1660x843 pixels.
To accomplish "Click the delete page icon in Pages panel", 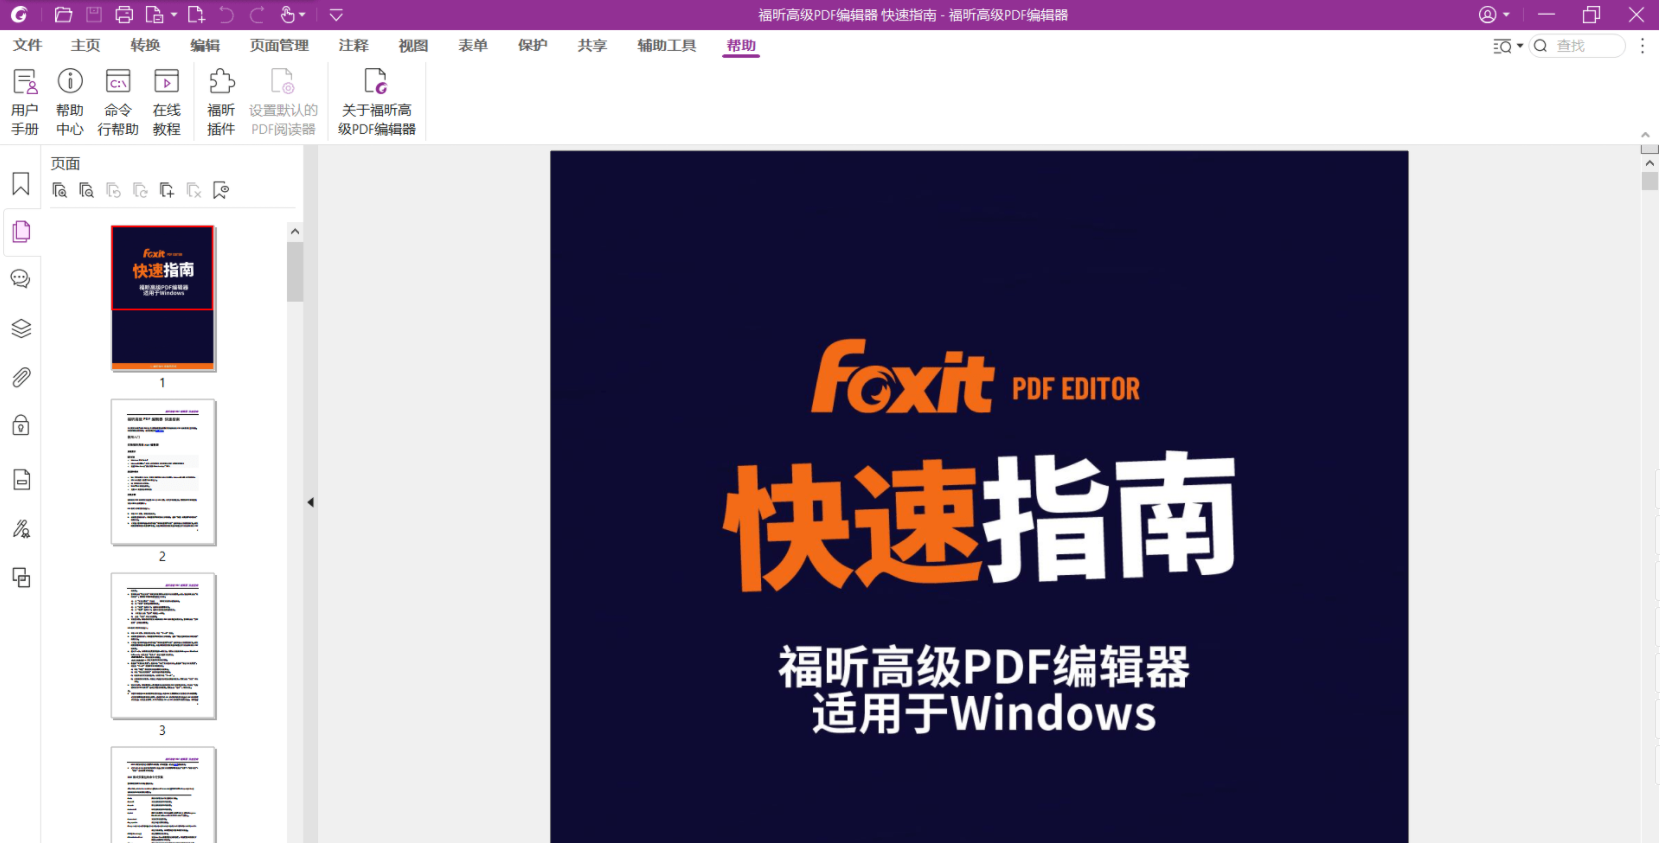I will pos(194,190).
